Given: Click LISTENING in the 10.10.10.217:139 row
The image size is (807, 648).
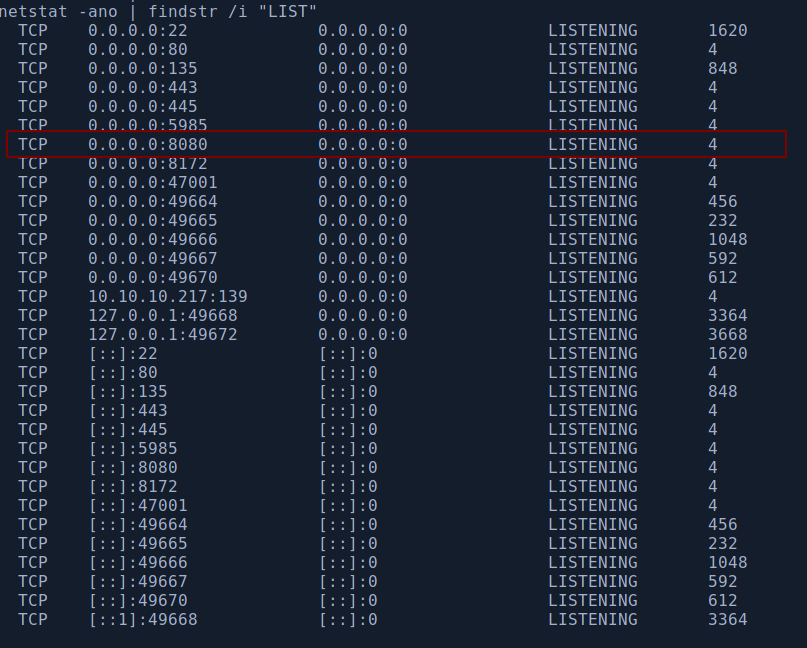Looking at the screenshot, I should [592, 296].
